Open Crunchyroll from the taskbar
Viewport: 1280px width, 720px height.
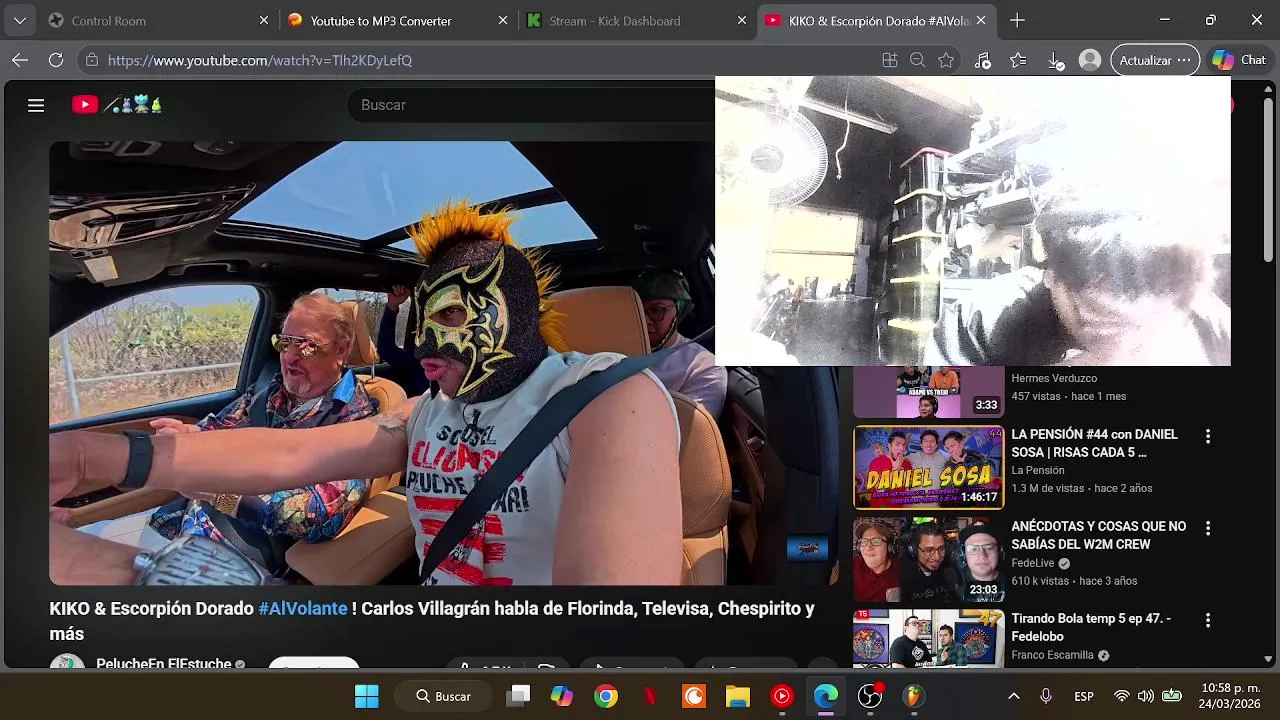click(694, 696)
